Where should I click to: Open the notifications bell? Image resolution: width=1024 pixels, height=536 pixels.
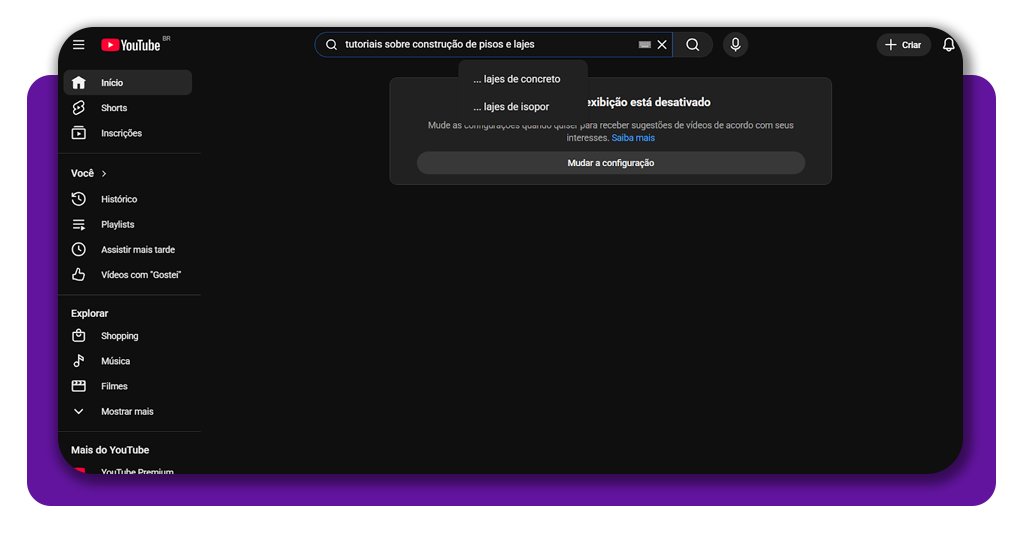948,45
